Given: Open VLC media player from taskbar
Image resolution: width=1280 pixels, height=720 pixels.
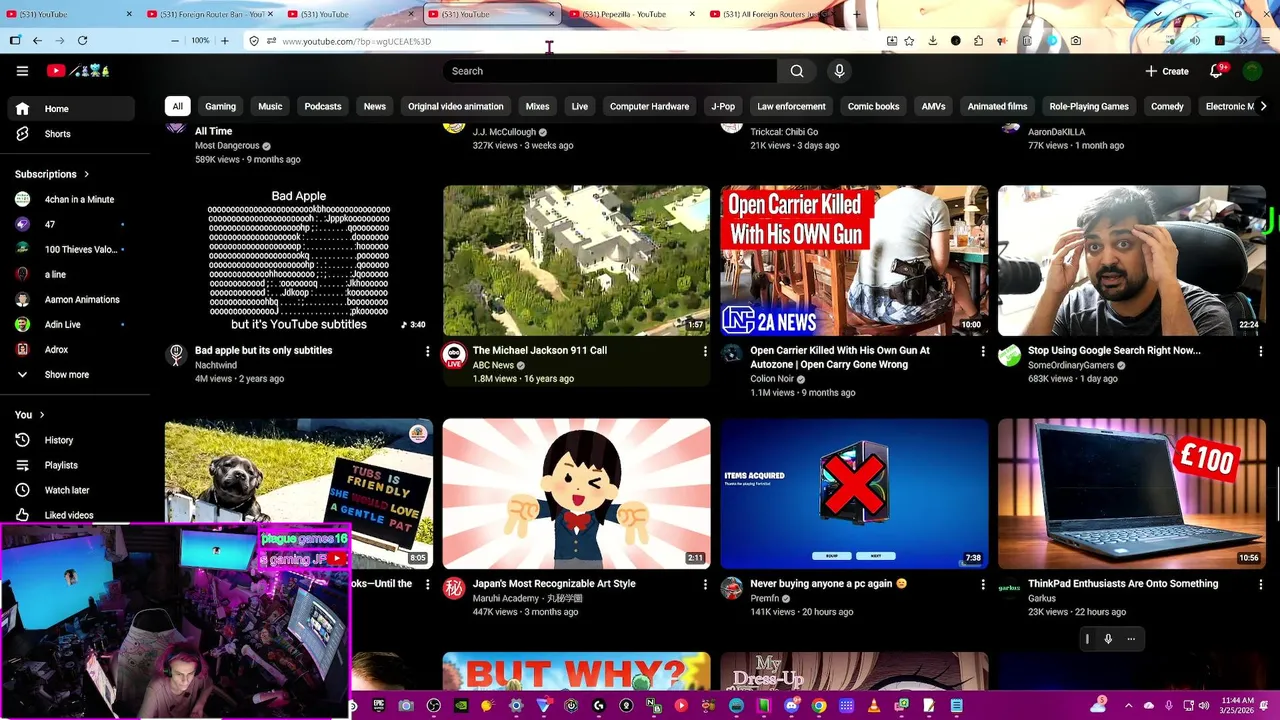Looking at the screenshot, I should (874, 706).
